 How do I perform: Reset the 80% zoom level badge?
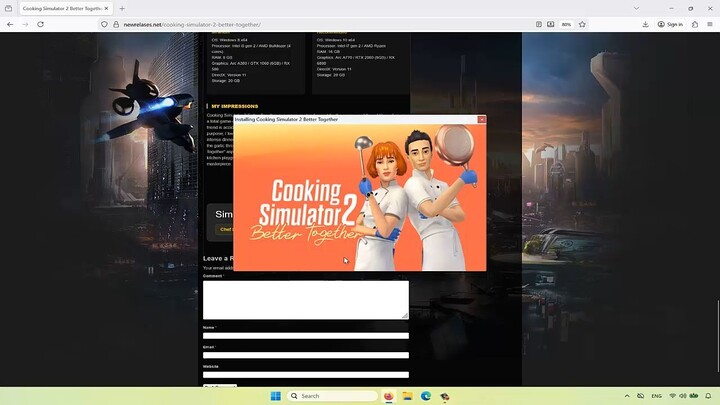pyautogui.click(x=566, y=24)
